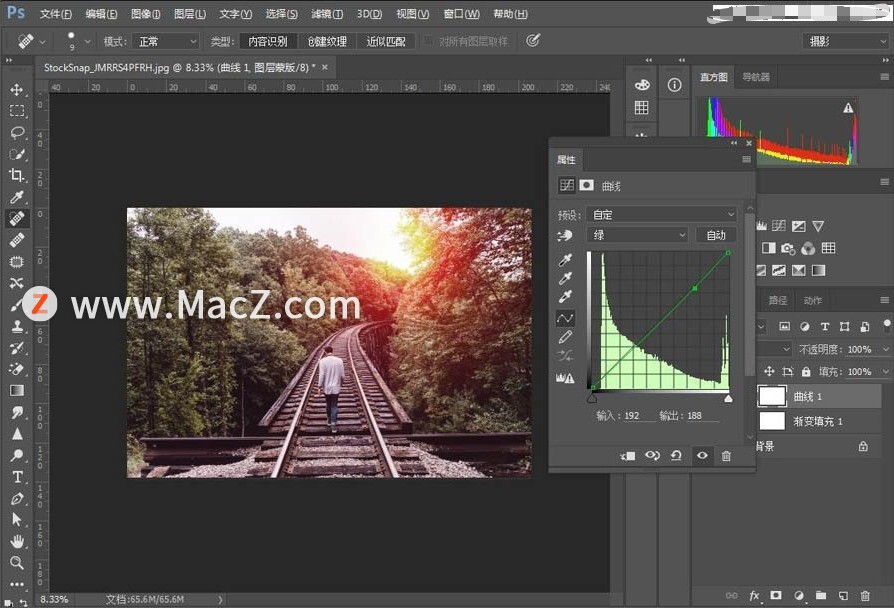Viewport: 894px width, 608px height.
Task: Select the Clone Stamp tool
Action: pos(17,326)
